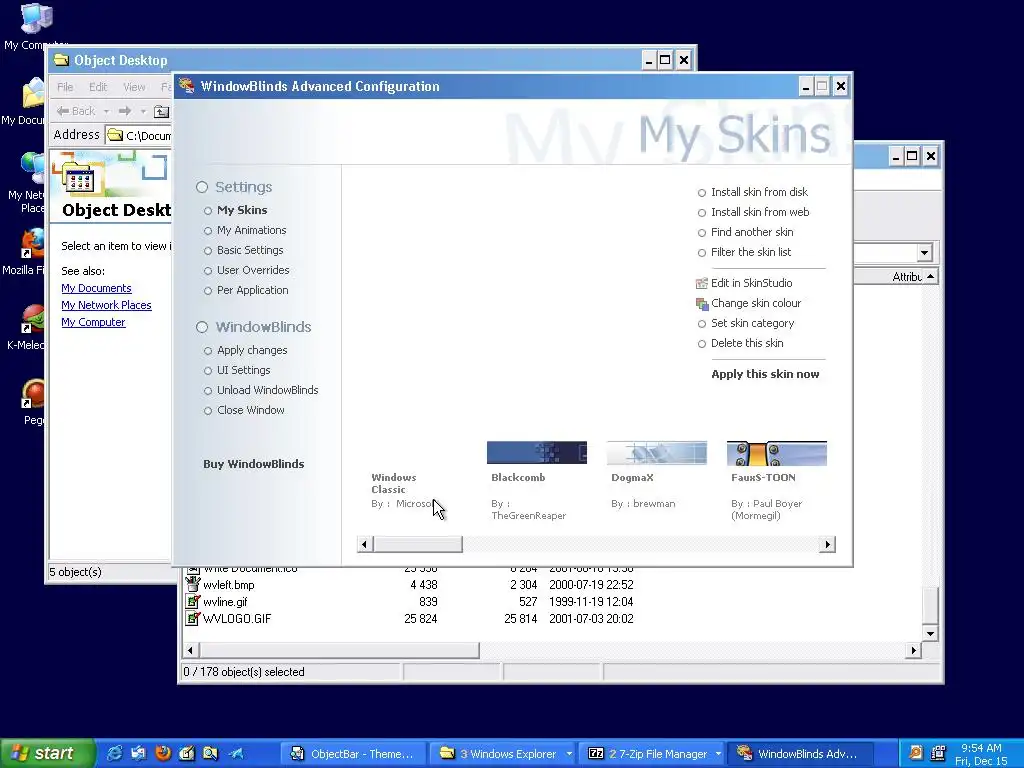Click the skin list horizontal scrollbar thumb
Screen dimensions: 1024x768
point(418,545)
